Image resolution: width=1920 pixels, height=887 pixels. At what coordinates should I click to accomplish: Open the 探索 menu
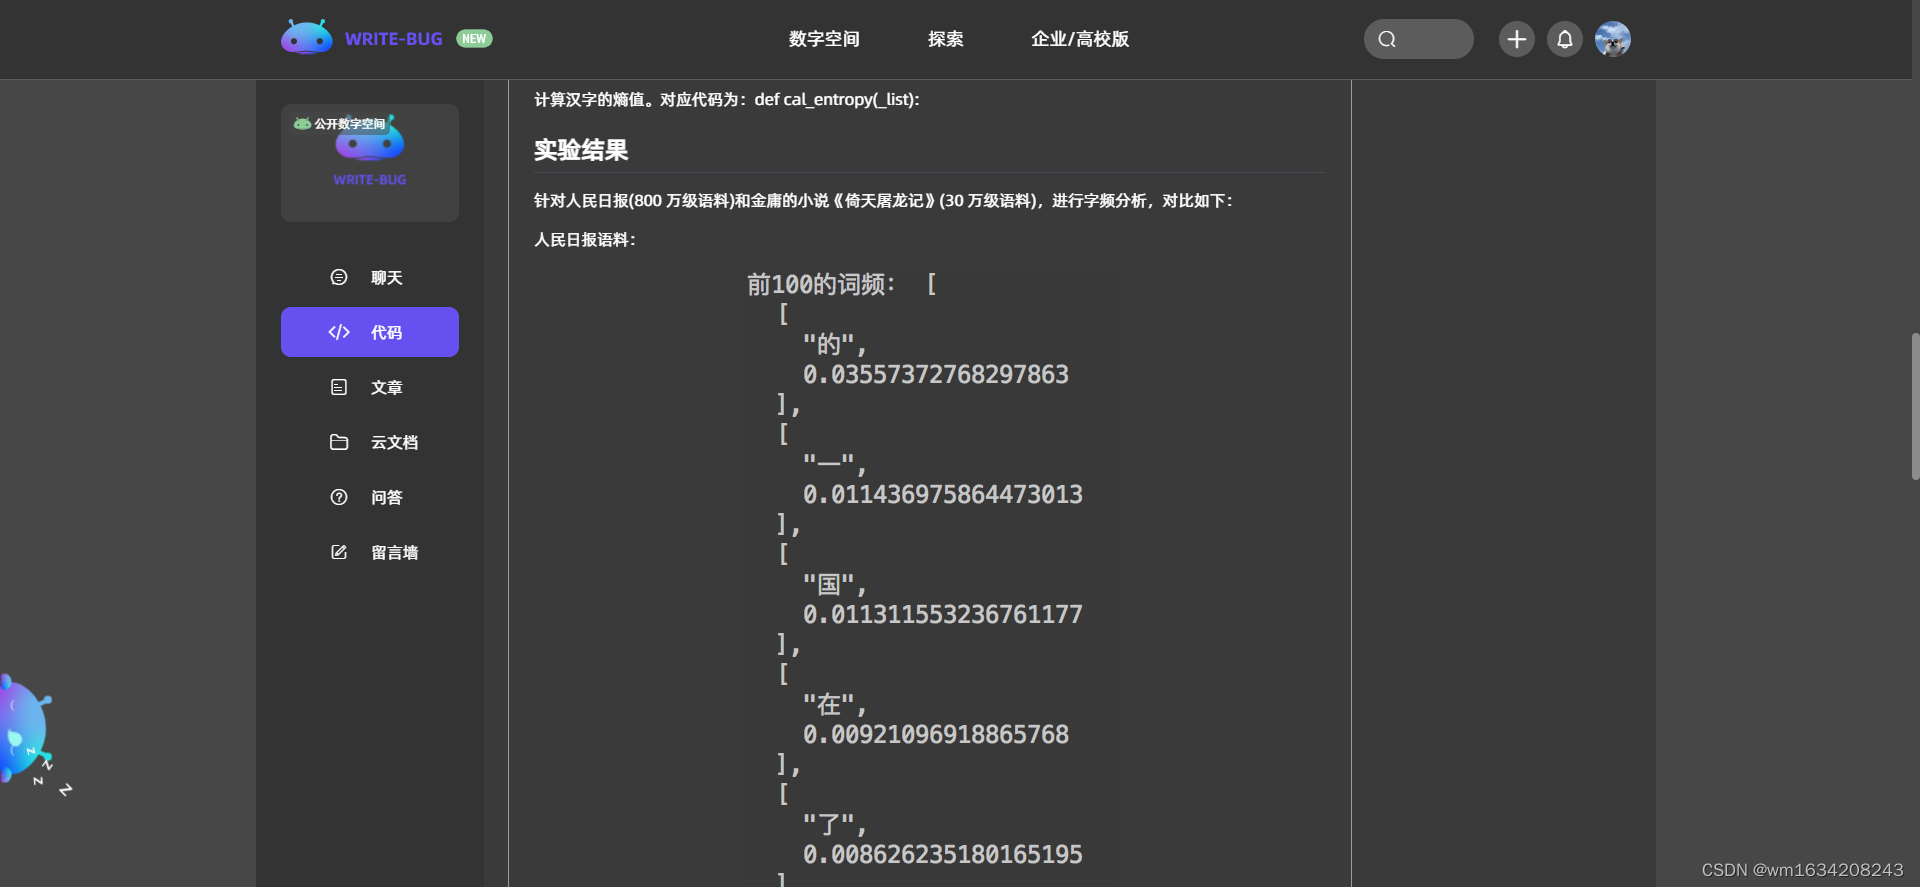945,39
